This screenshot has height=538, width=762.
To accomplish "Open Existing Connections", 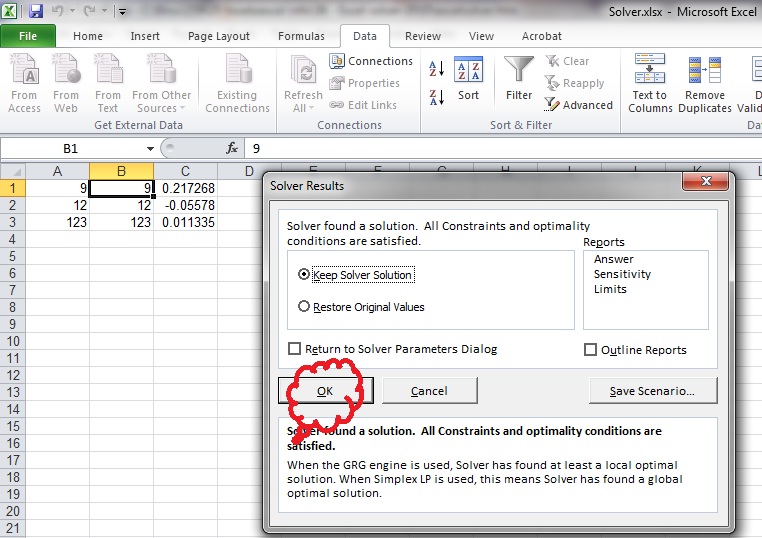I will click(x=237, y=84).
